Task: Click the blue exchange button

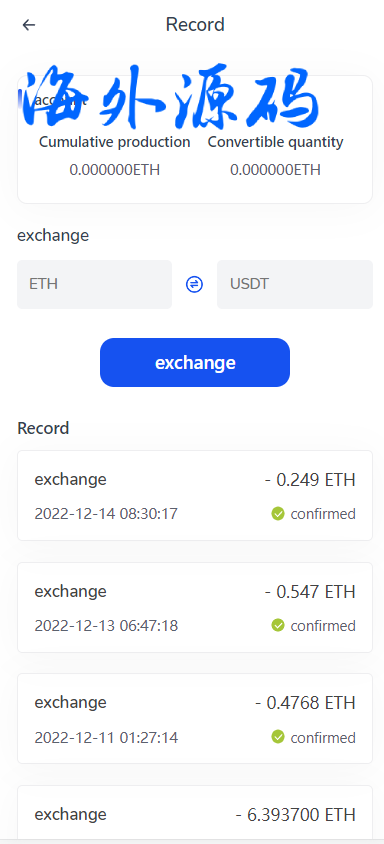Action: [x=195, y=362]
